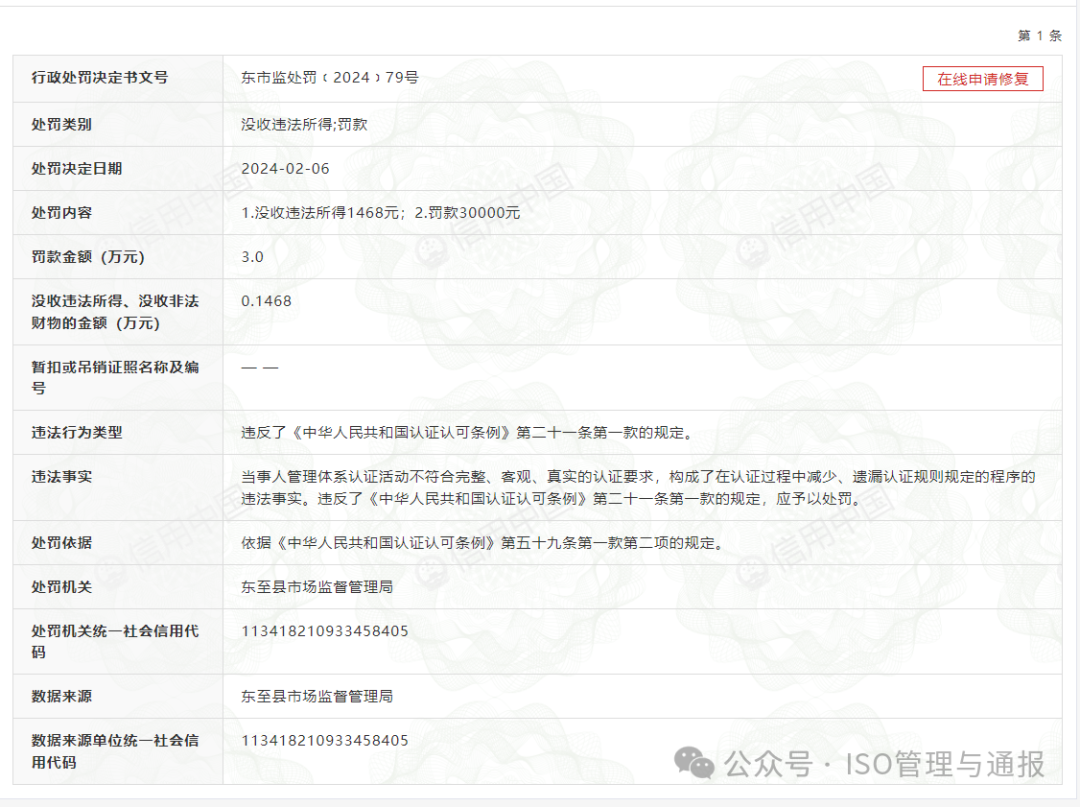This screenshot has height=807, width=1080.
Task: Click the 处罚机关统一社会信用代码 label
Action: point(115,641)
